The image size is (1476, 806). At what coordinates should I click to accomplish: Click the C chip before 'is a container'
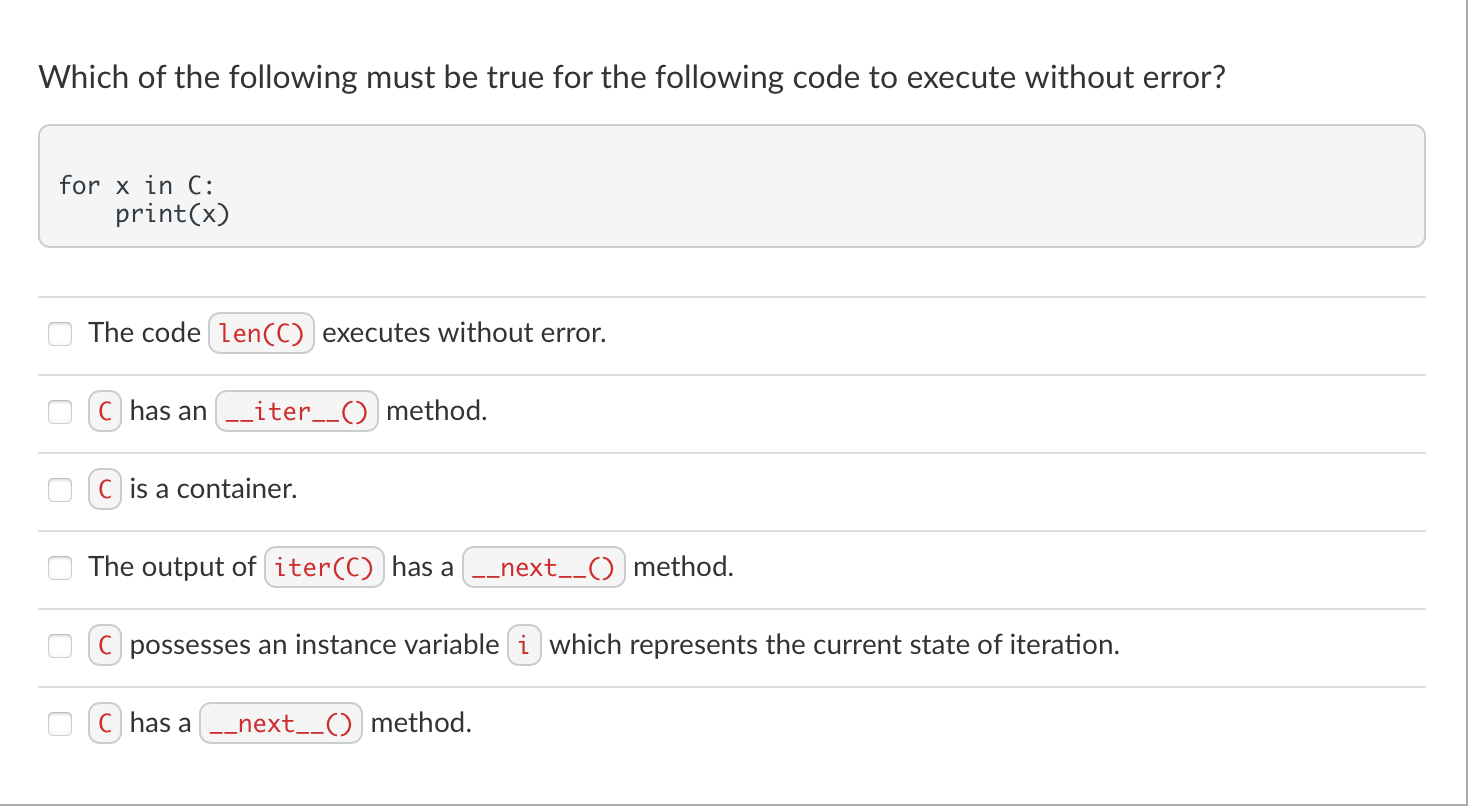105,489
